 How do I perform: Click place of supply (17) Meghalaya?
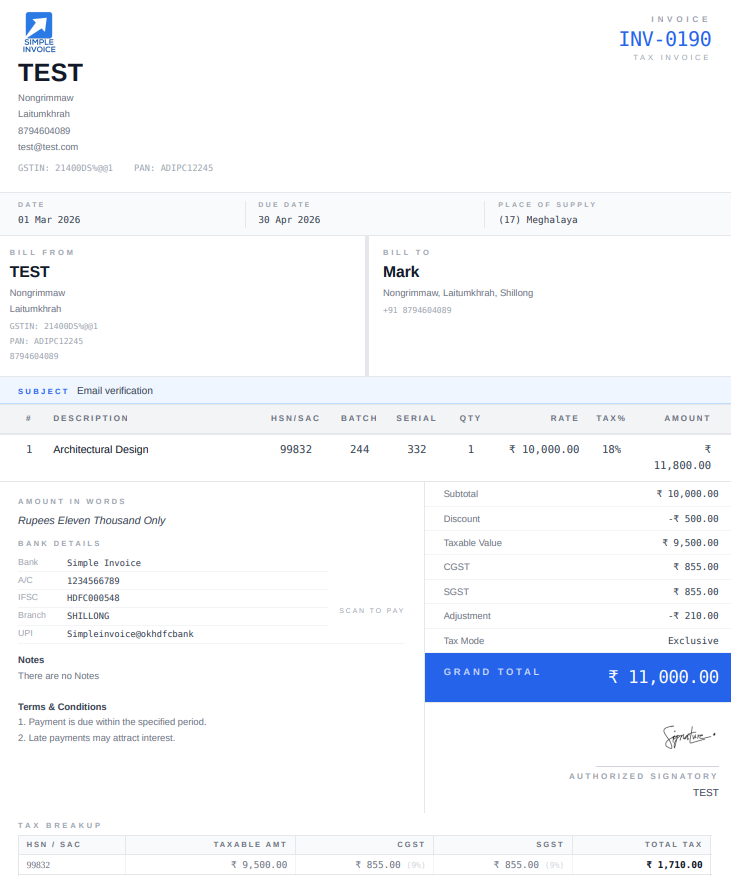[538, 220]
